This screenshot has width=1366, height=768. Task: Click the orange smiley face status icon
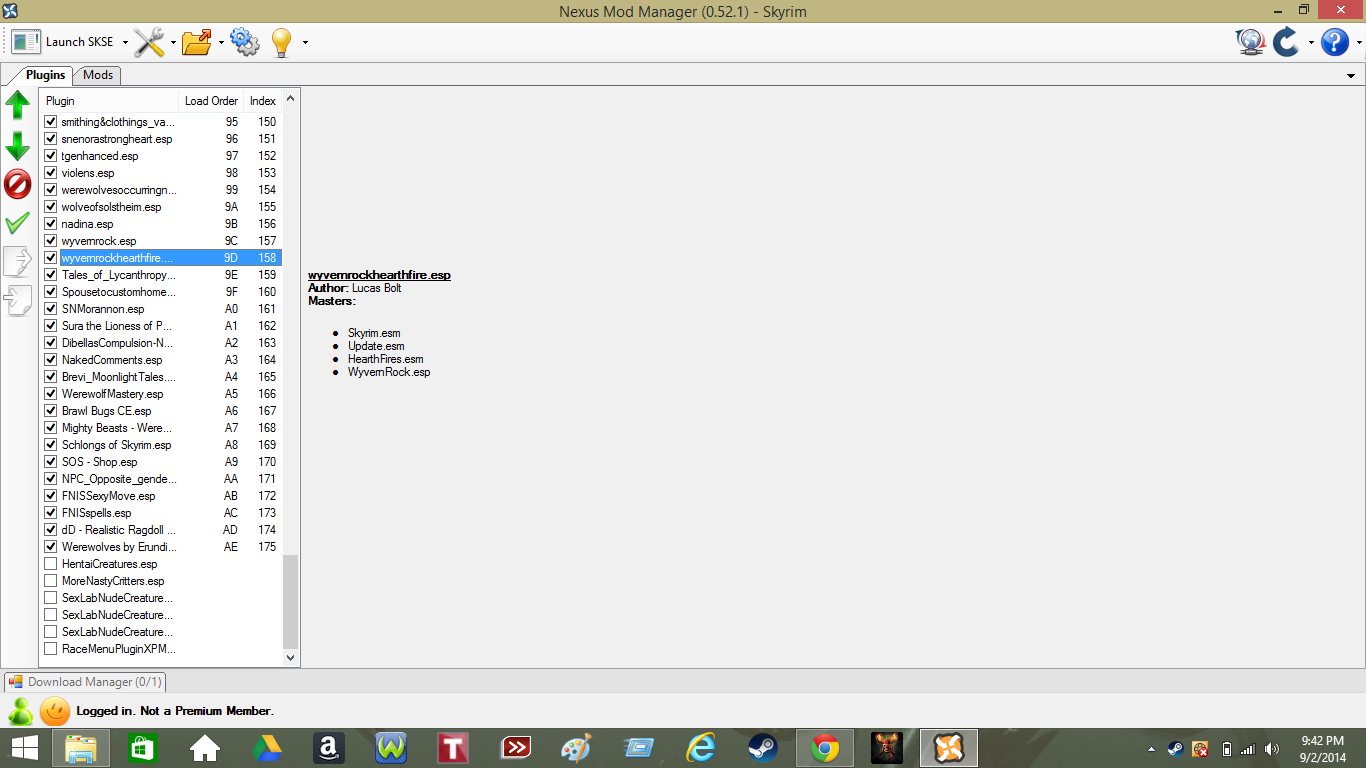(x=55, y=711)
